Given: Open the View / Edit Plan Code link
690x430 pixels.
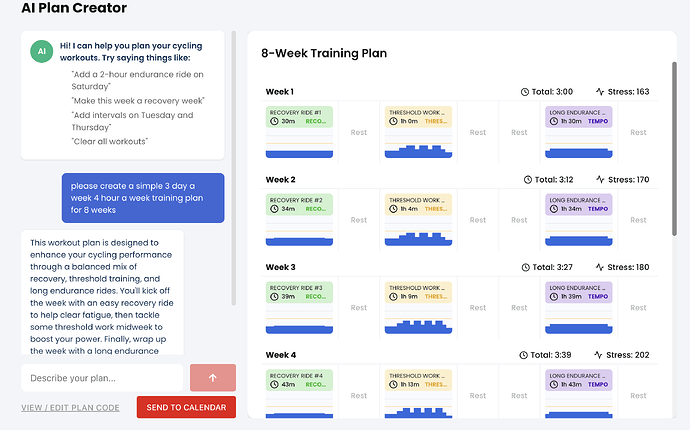Looking at the screenshot, I should [x=70, y=408].
